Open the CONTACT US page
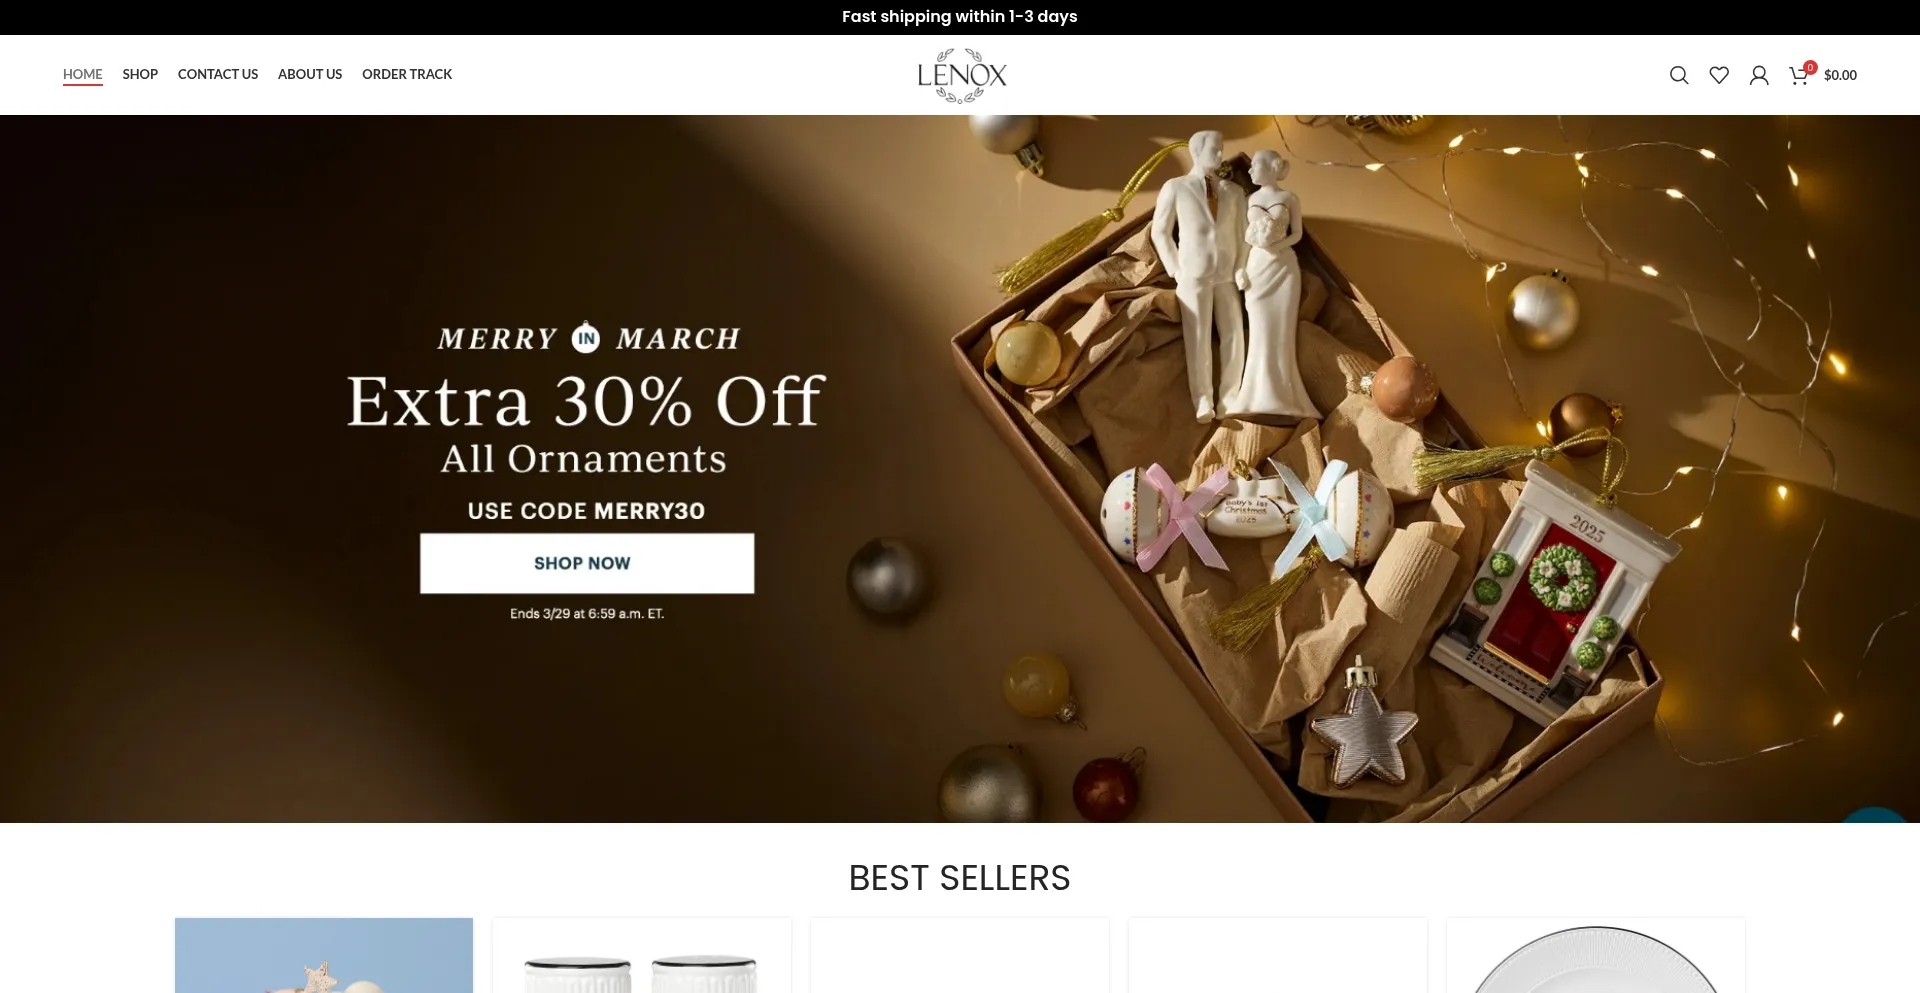Screen dimensions: 1920x993 (218, 74)
